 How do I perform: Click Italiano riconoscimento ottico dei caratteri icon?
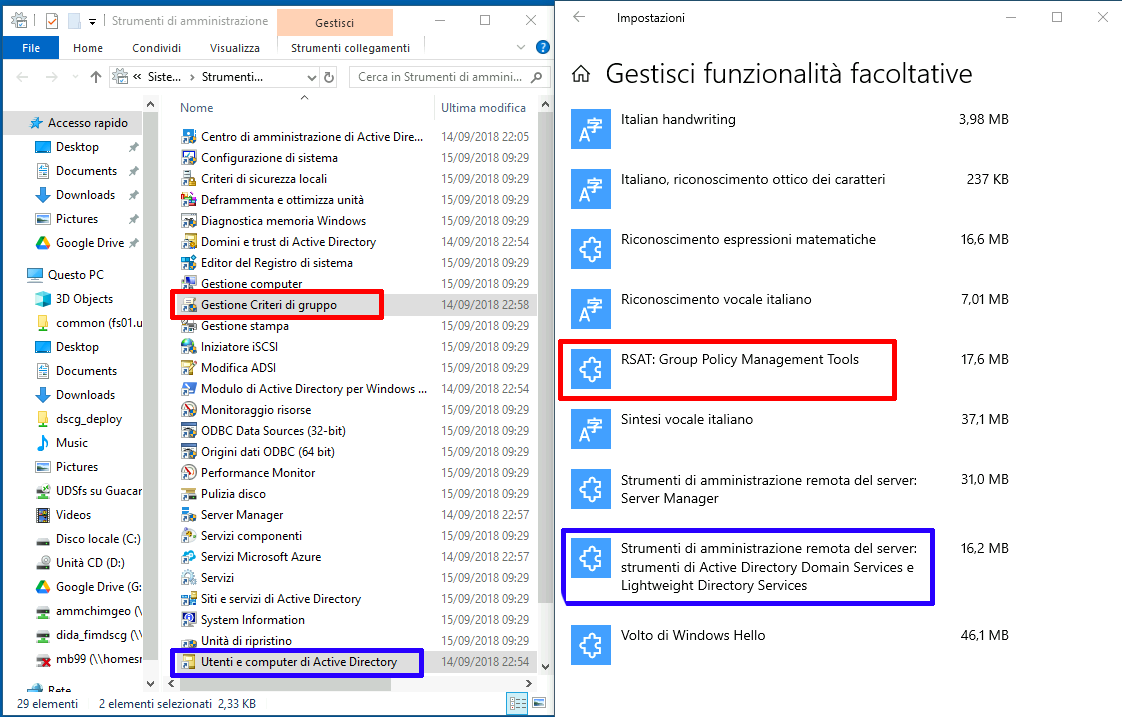coord(591,189)
